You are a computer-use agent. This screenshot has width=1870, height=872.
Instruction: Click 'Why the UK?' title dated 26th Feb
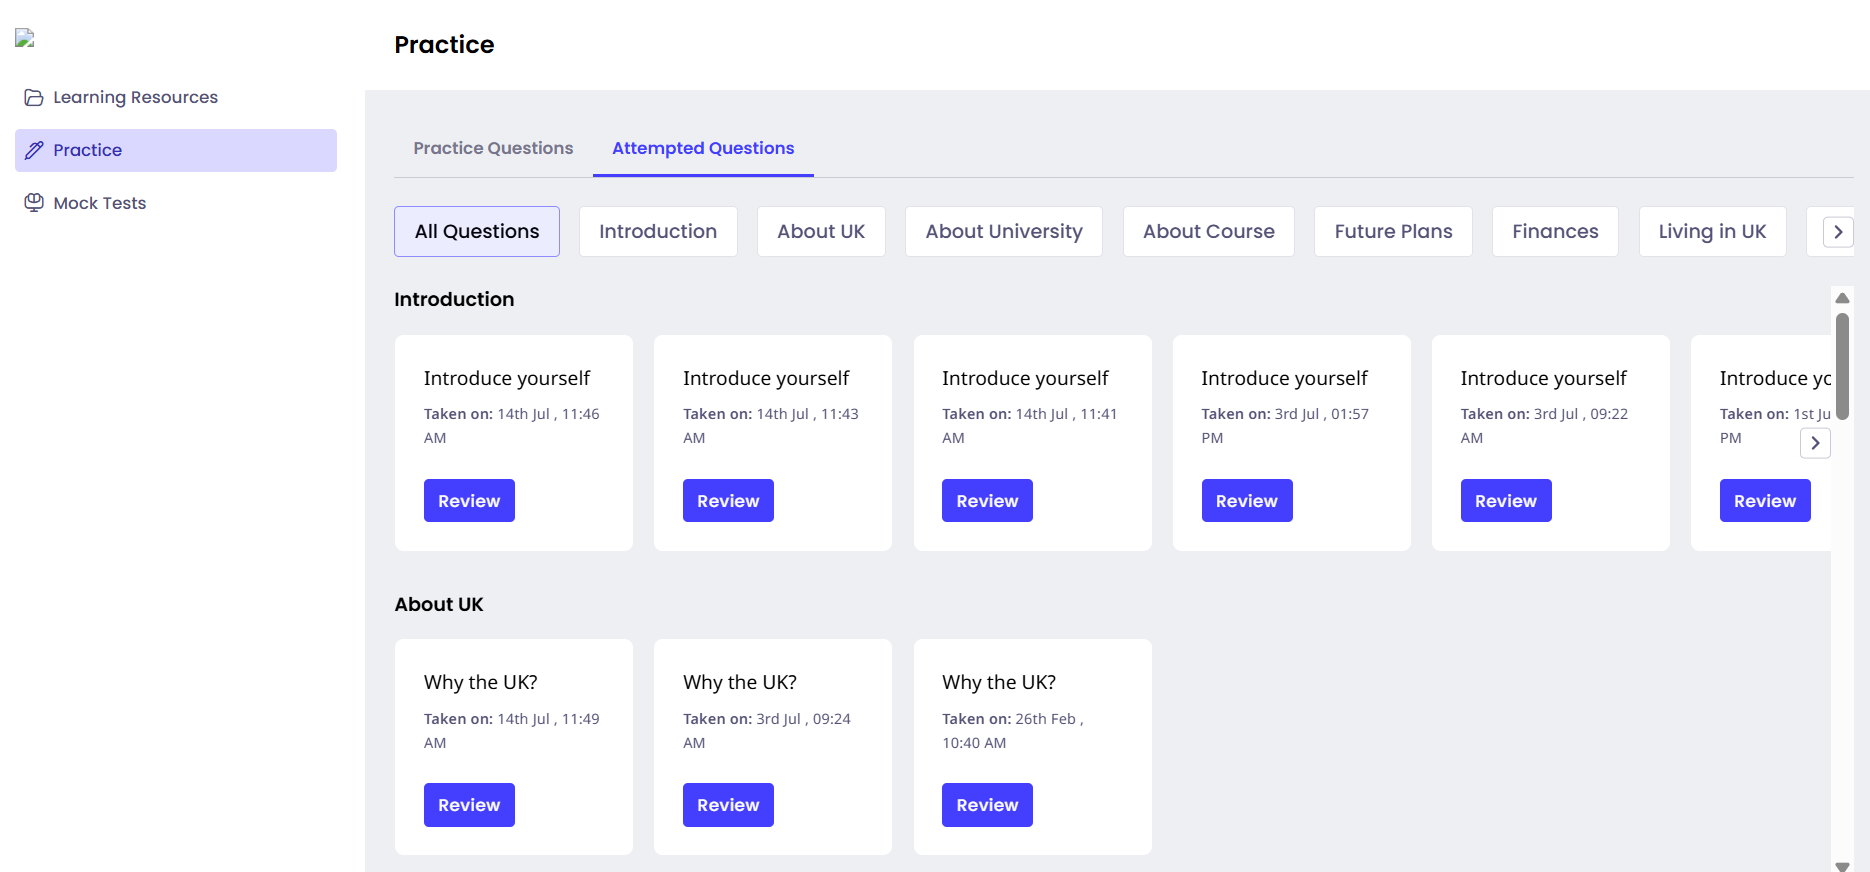click(x=999, y=682)
